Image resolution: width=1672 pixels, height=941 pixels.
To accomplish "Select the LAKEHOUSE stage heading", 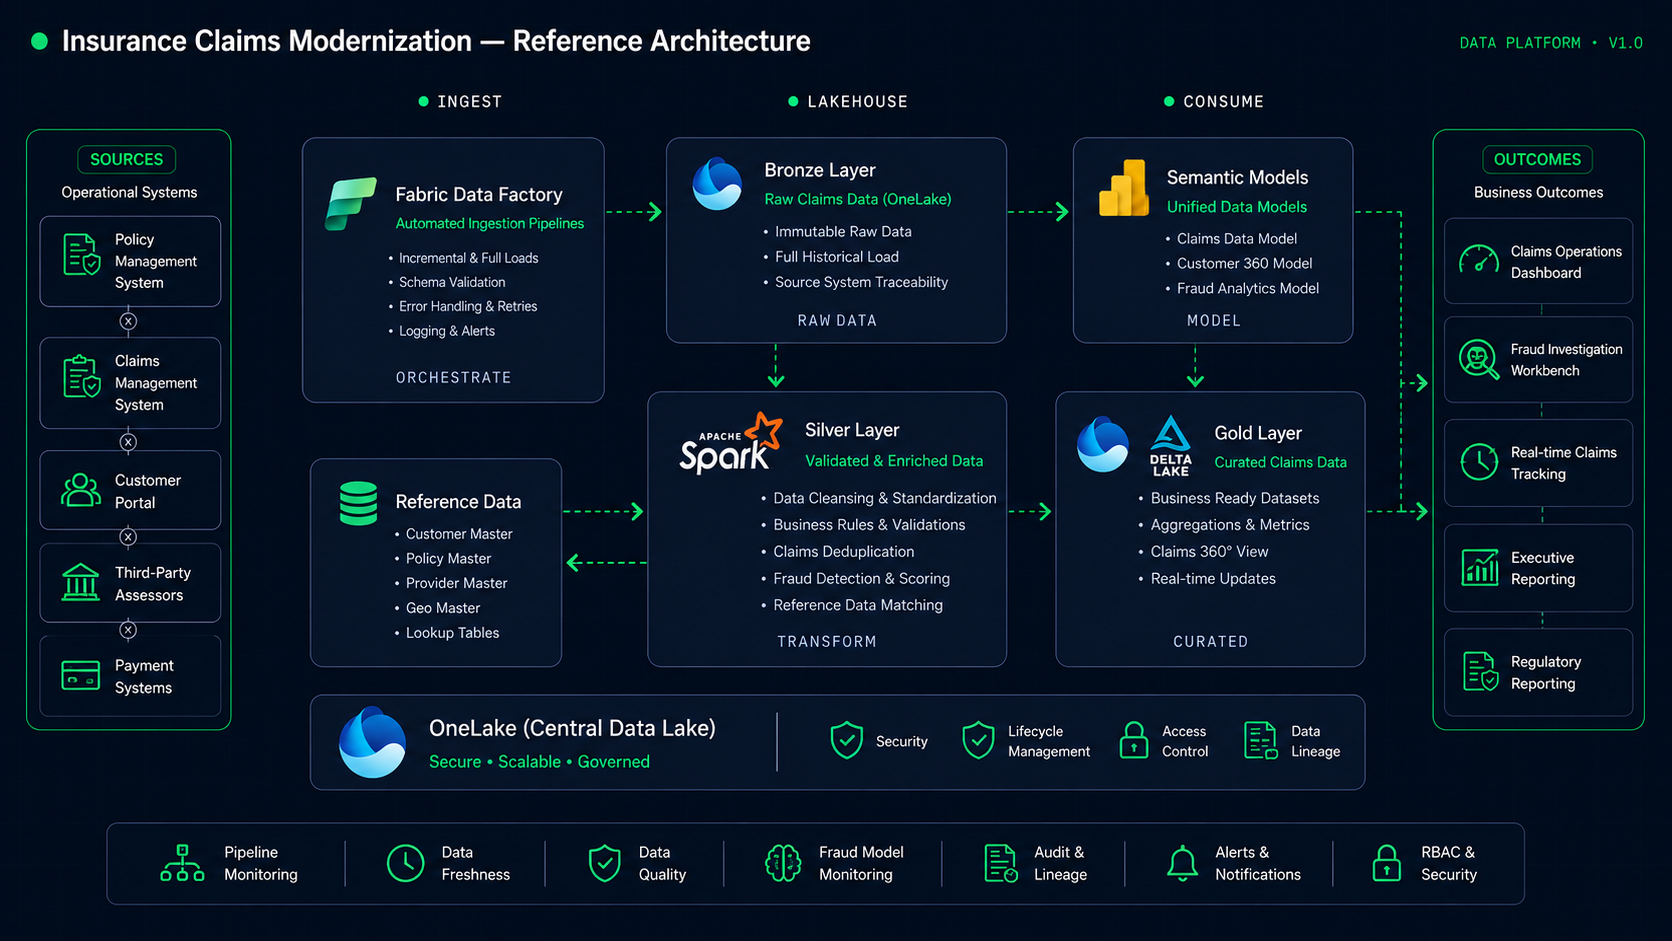I will 858,101.
